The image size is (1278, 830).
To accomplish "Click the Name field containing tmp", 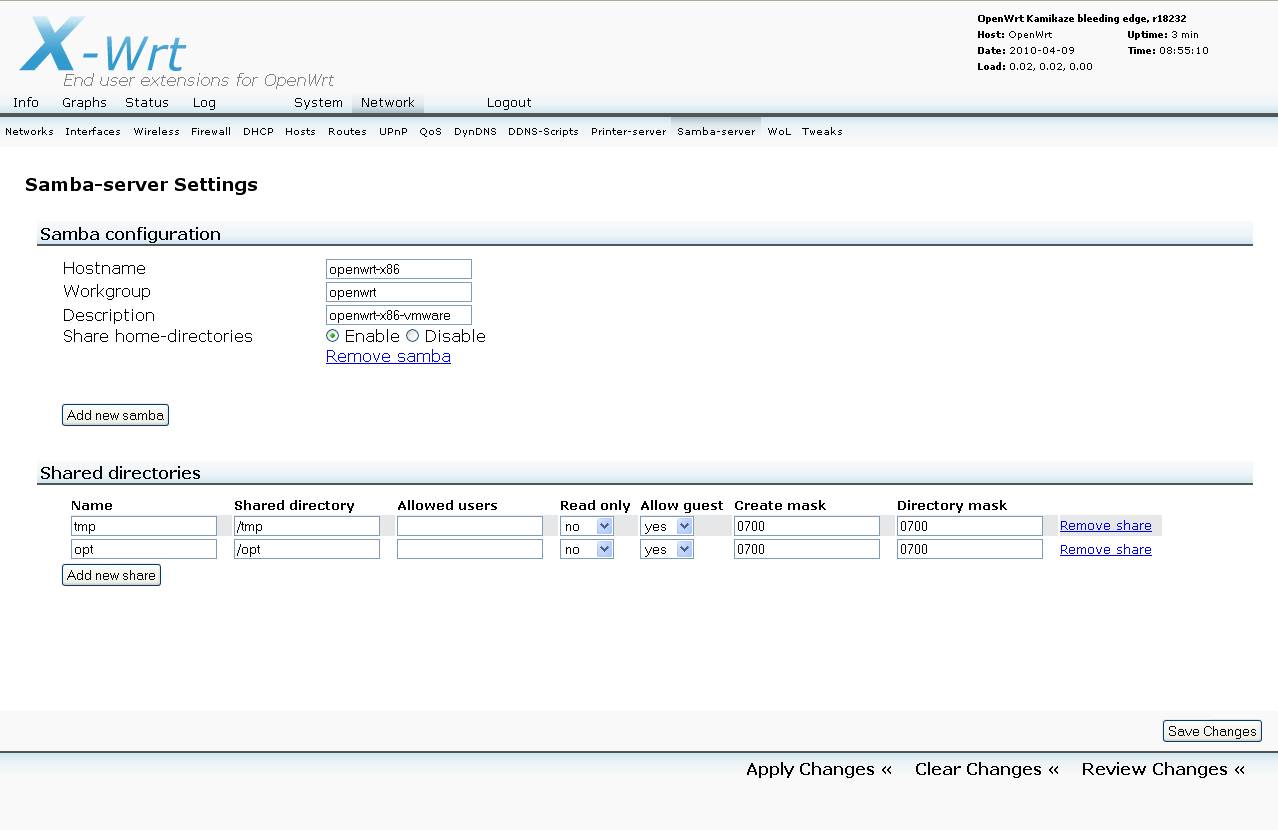I will click(144, 526).
